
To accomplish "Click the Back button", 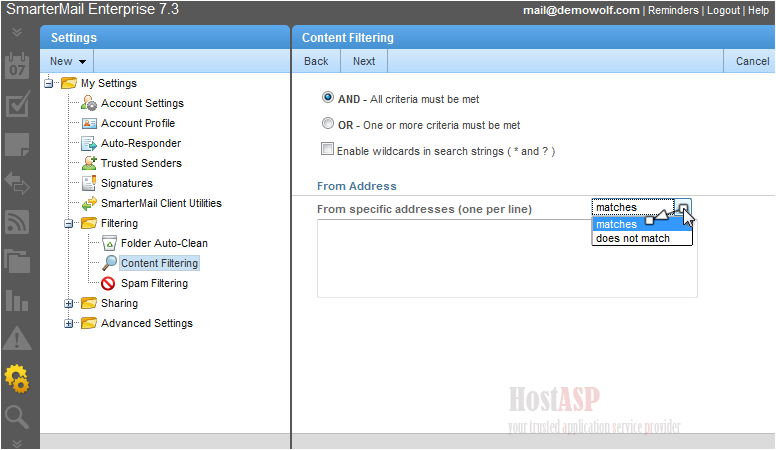I will [x=316, y=61].
